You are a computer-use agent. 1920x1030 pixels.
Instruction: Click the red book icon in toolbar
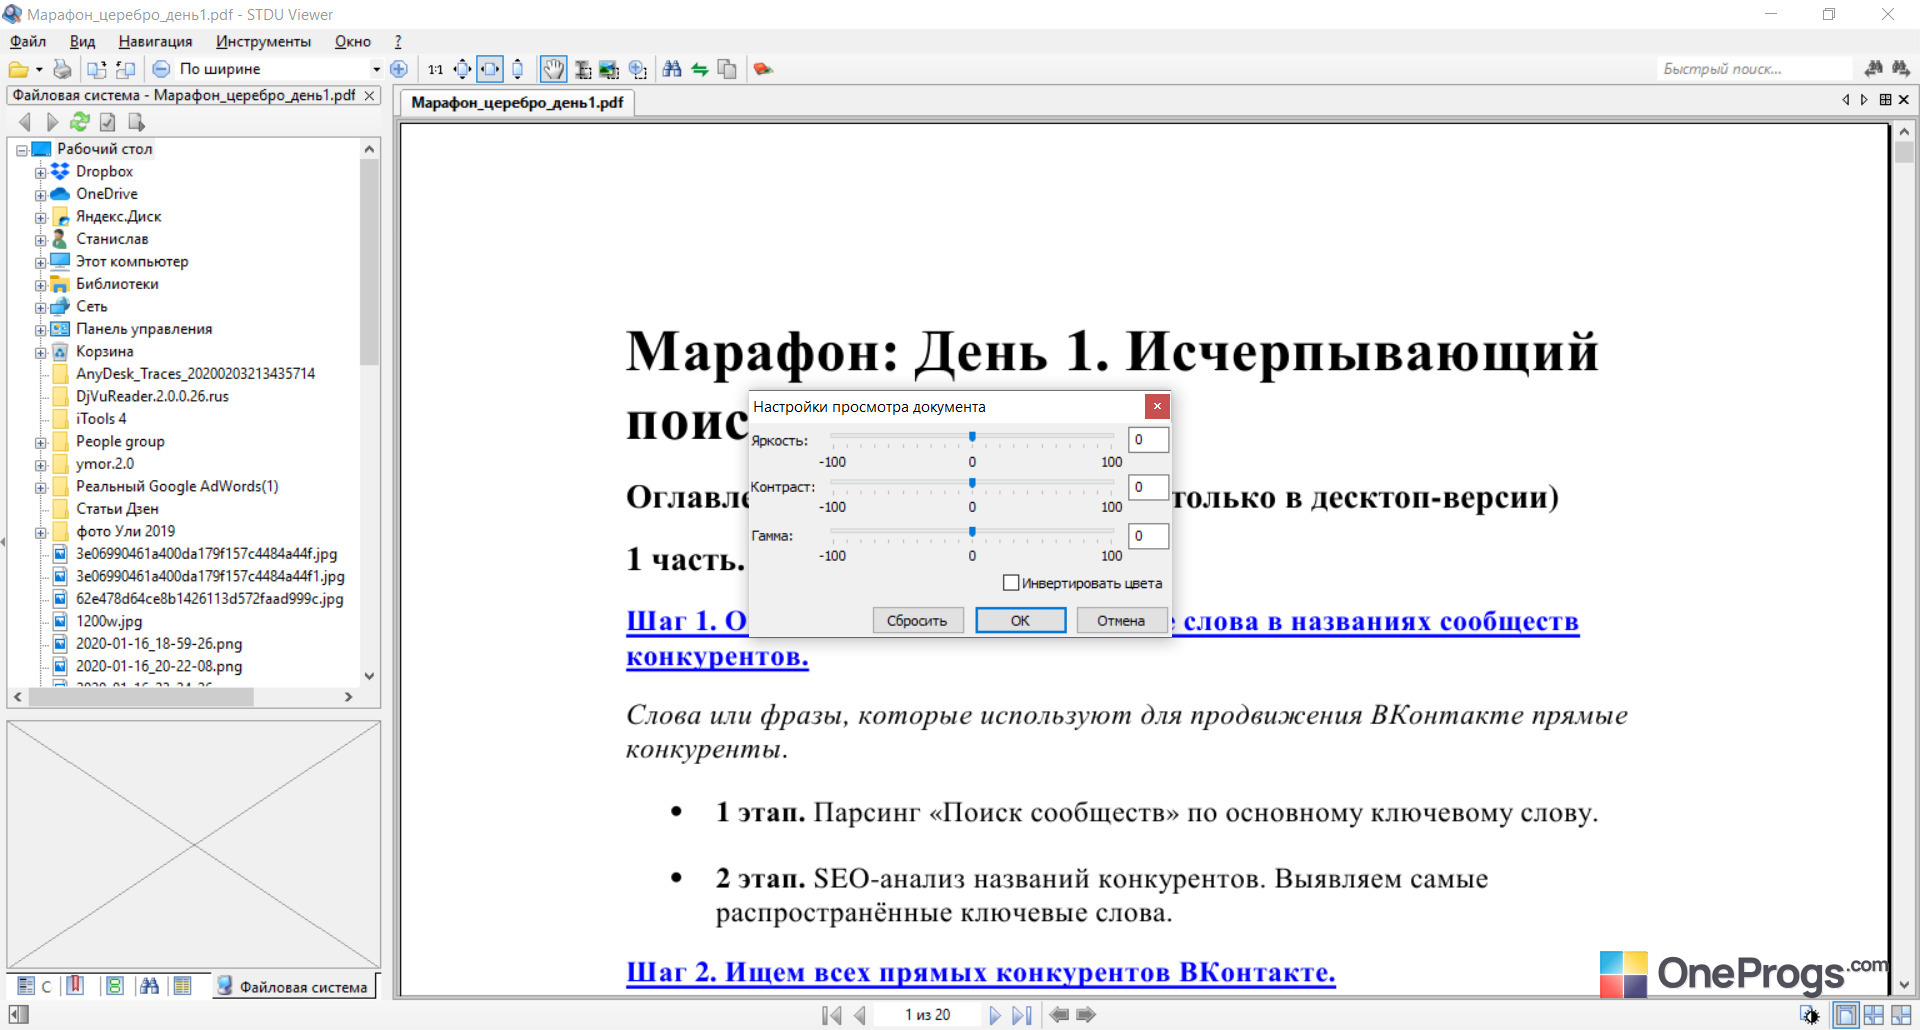(x=763, y=69)
